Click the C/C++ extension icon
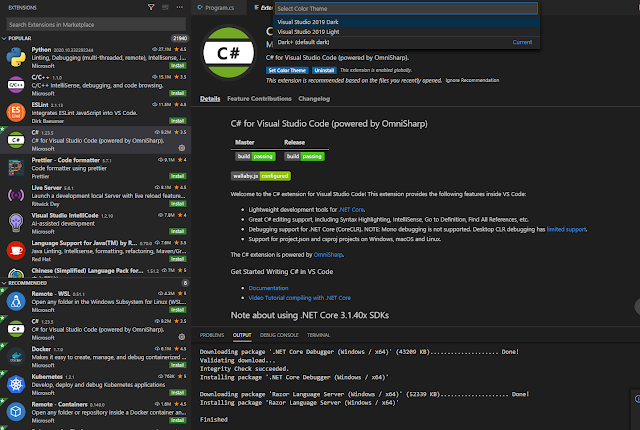The image size is (640, 430). (16, 85)
